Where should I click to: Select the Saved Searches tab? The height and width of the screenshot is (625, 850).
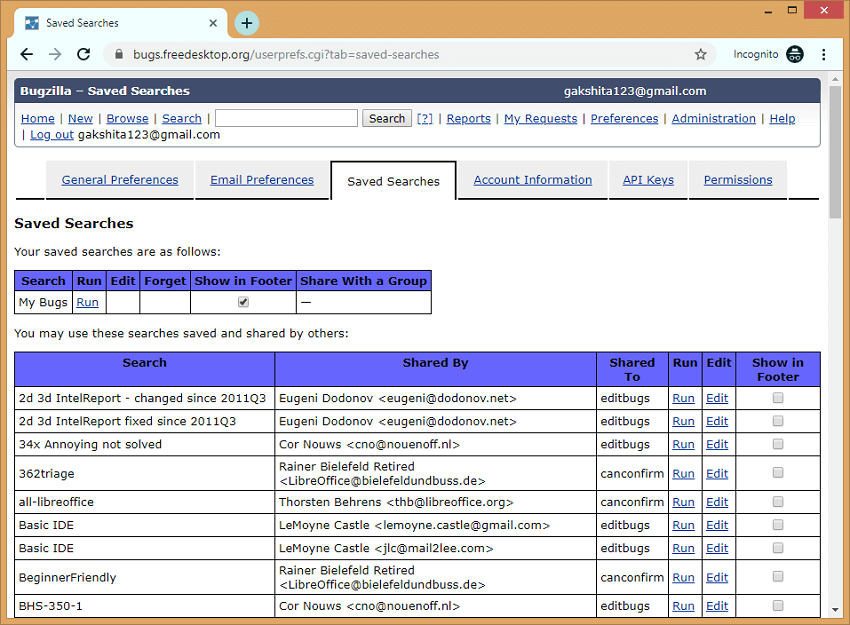click(x=393, y=182)
